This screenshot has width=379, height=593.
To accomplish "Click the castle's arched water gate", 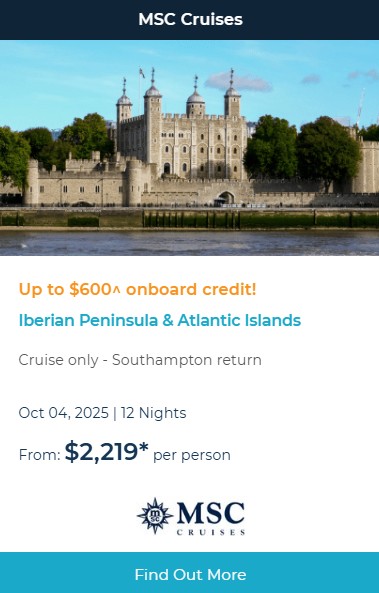I will pos(226,197).
